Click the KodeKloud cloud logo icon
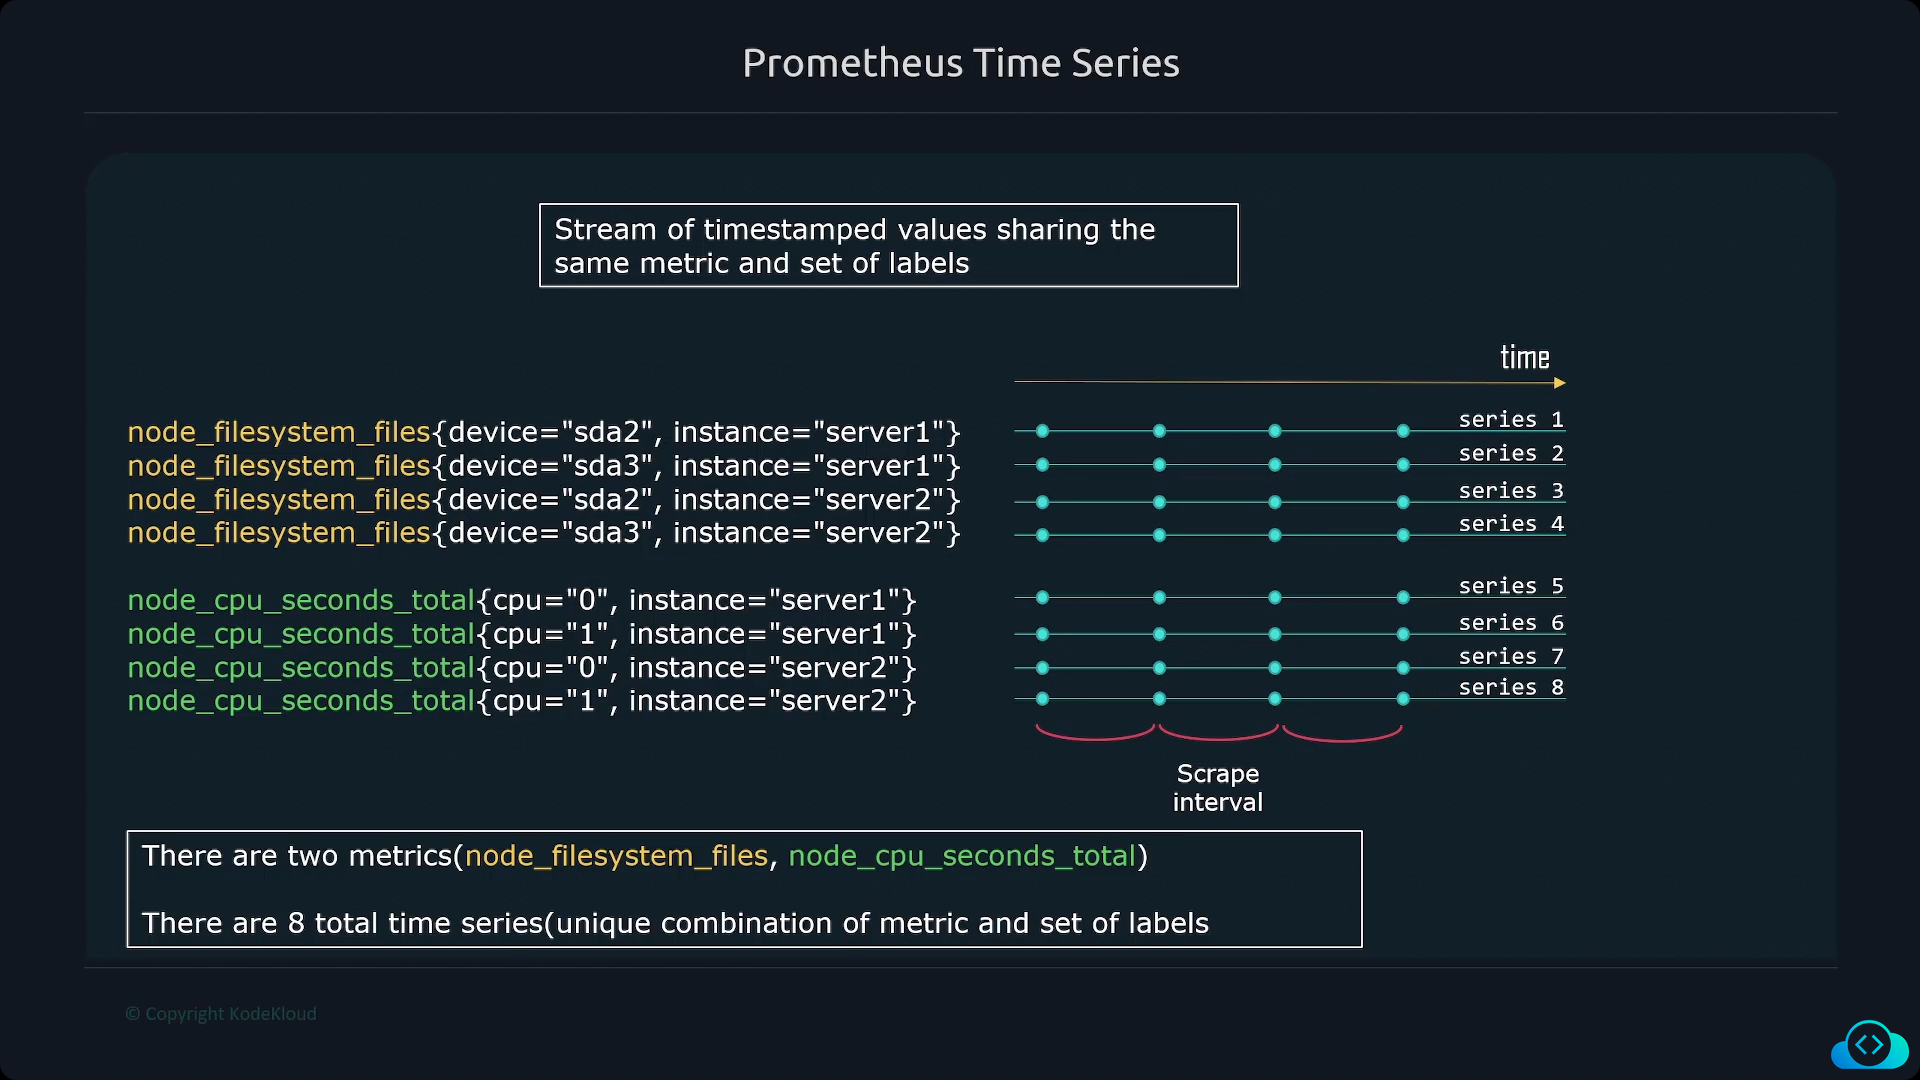The height and width of the screenshot is (1080, 1920). click(x=1869, y=1045)
